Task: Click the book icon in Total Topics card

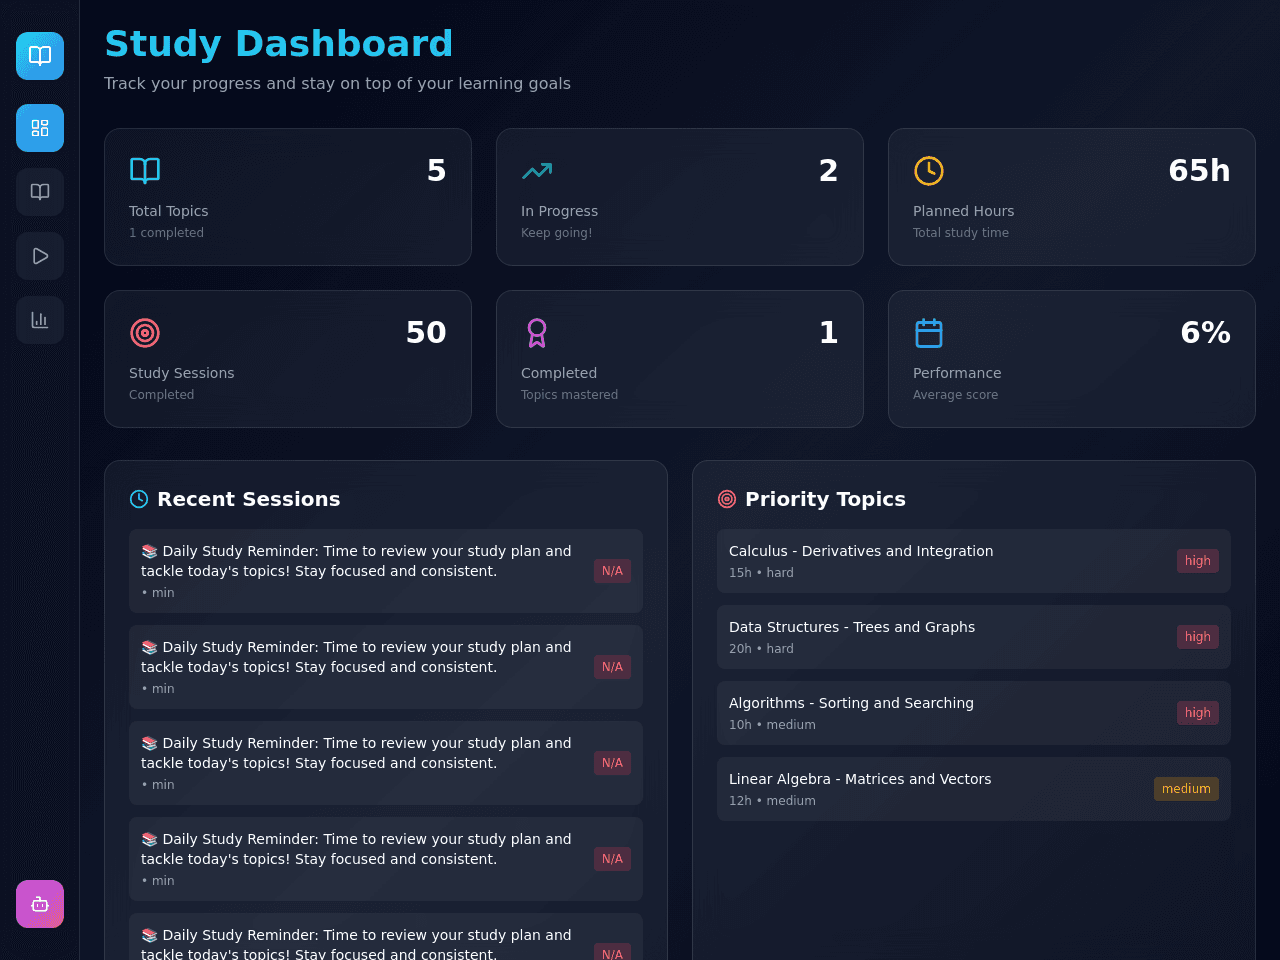Action: click(145, 171)
